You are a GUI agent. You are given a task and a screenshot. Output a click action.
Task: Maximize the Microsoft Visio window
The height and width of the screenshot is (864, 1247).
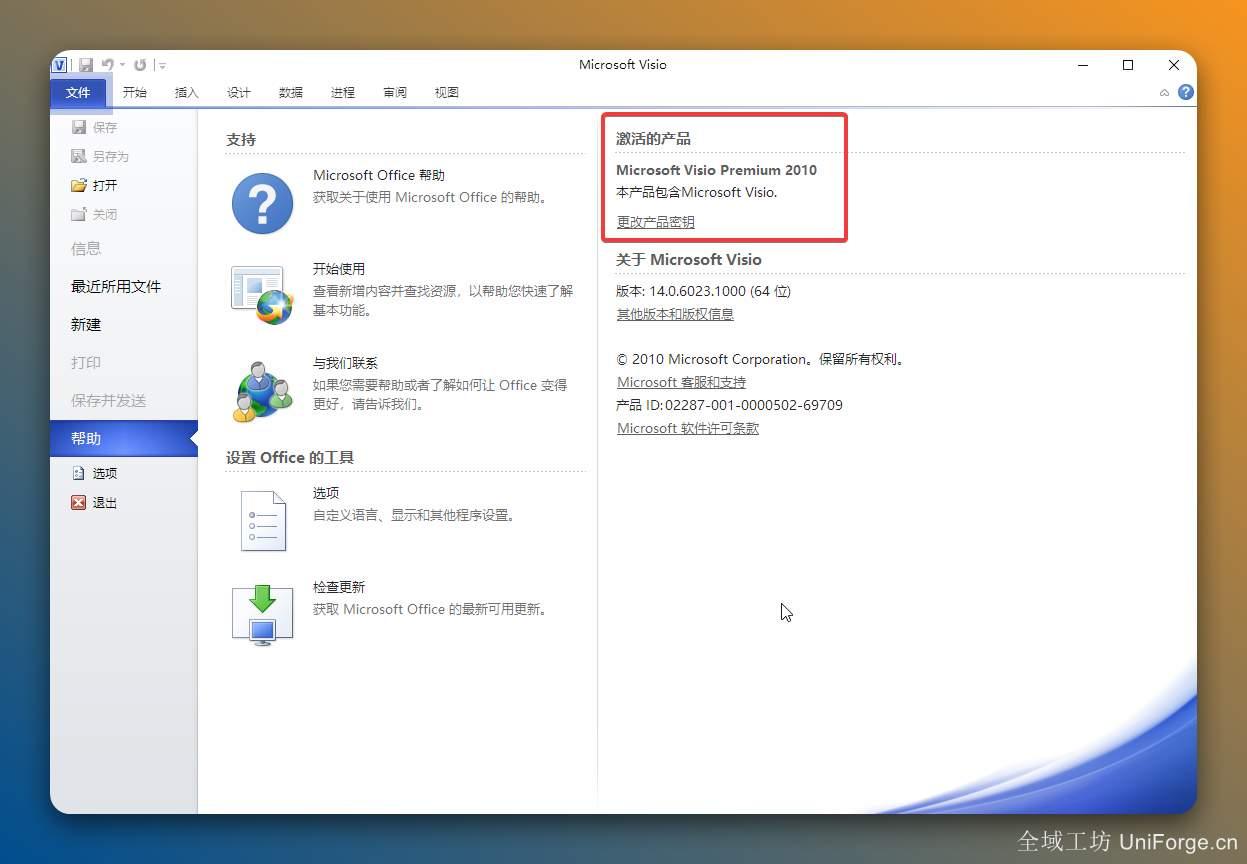tap(1128, 65)
